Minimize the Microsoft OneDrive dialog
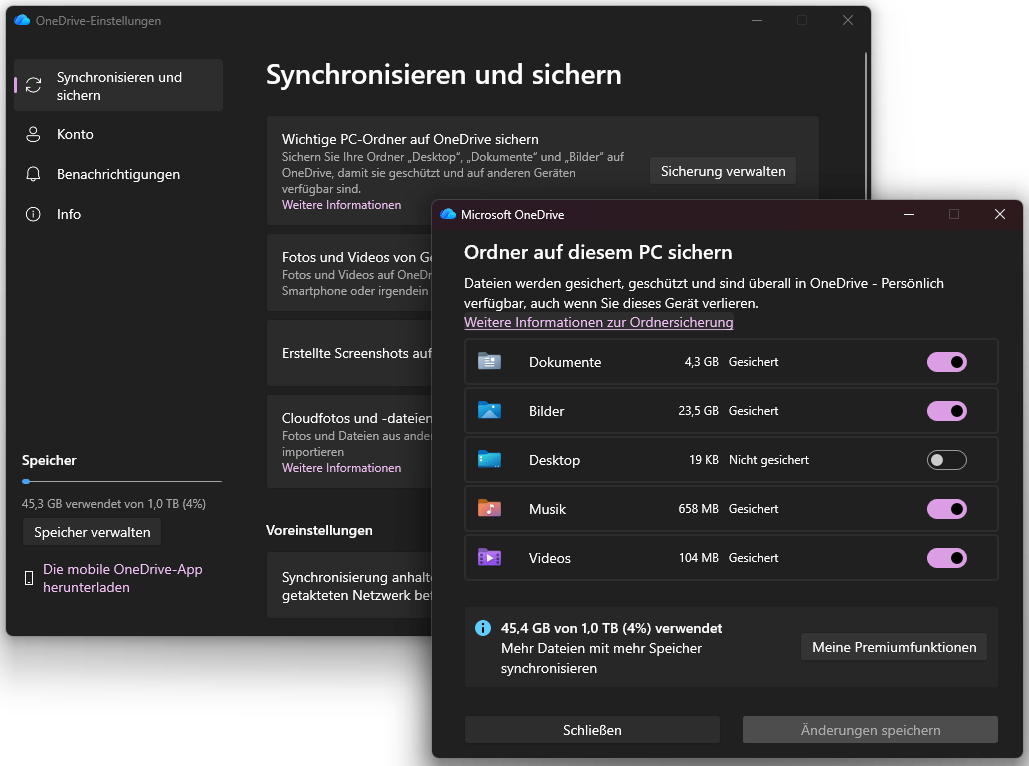 pyautogui.click(x=909, y=215)
